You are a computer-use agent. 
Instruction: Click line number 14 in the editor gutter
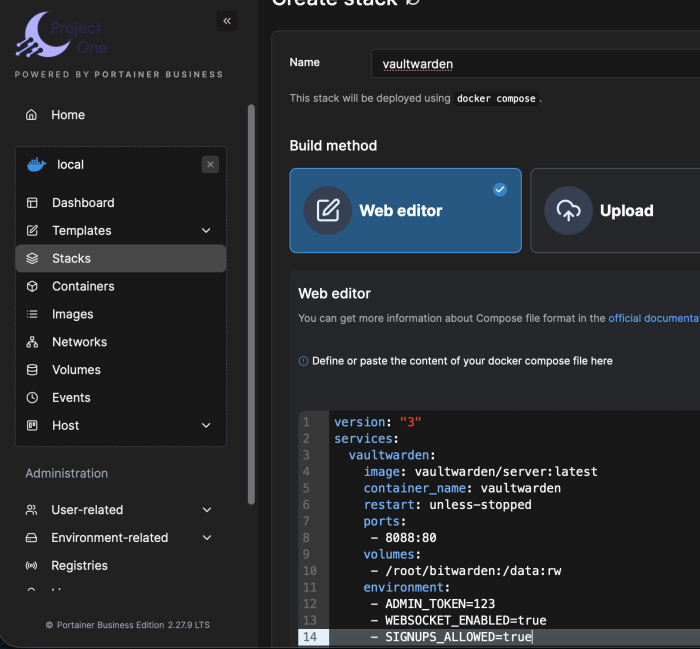click(x=310, y=637)
